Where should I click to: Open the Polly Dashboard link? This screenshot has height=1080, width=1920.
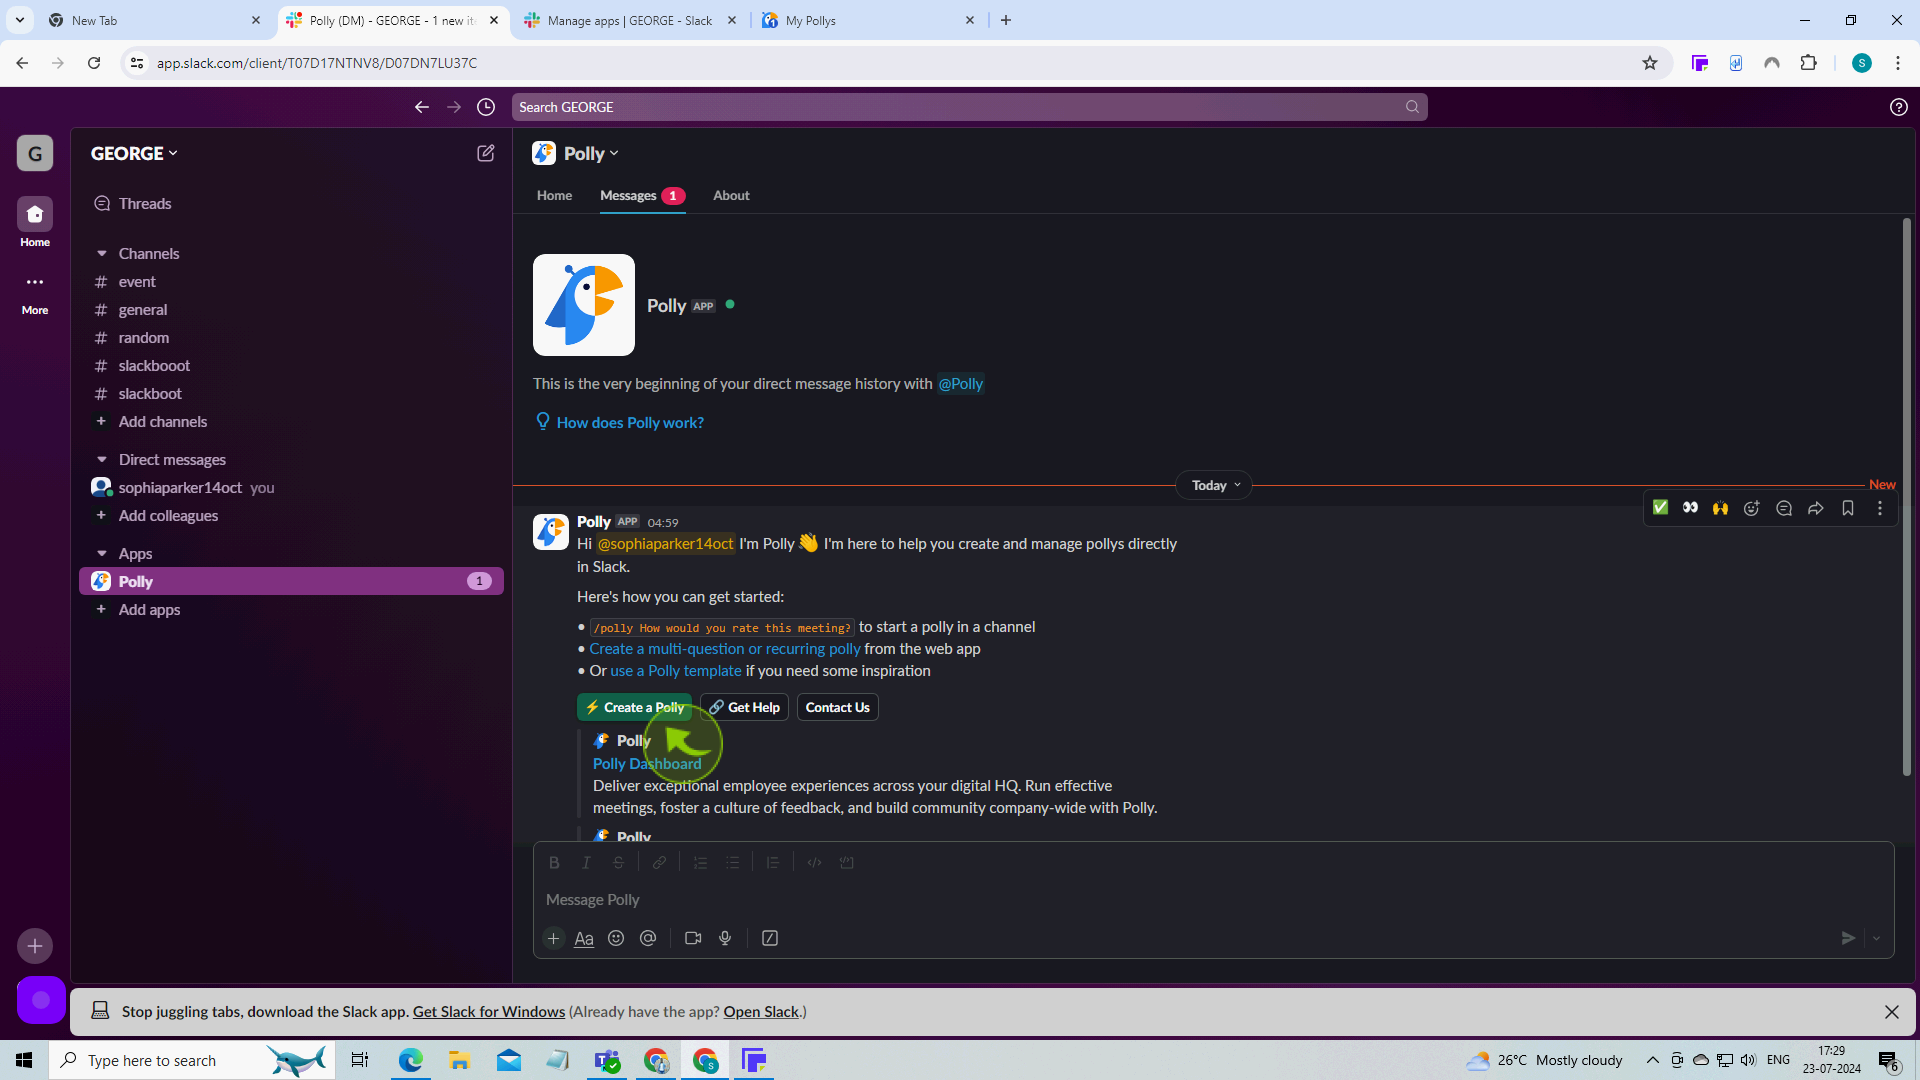click(x=647, y=764)
